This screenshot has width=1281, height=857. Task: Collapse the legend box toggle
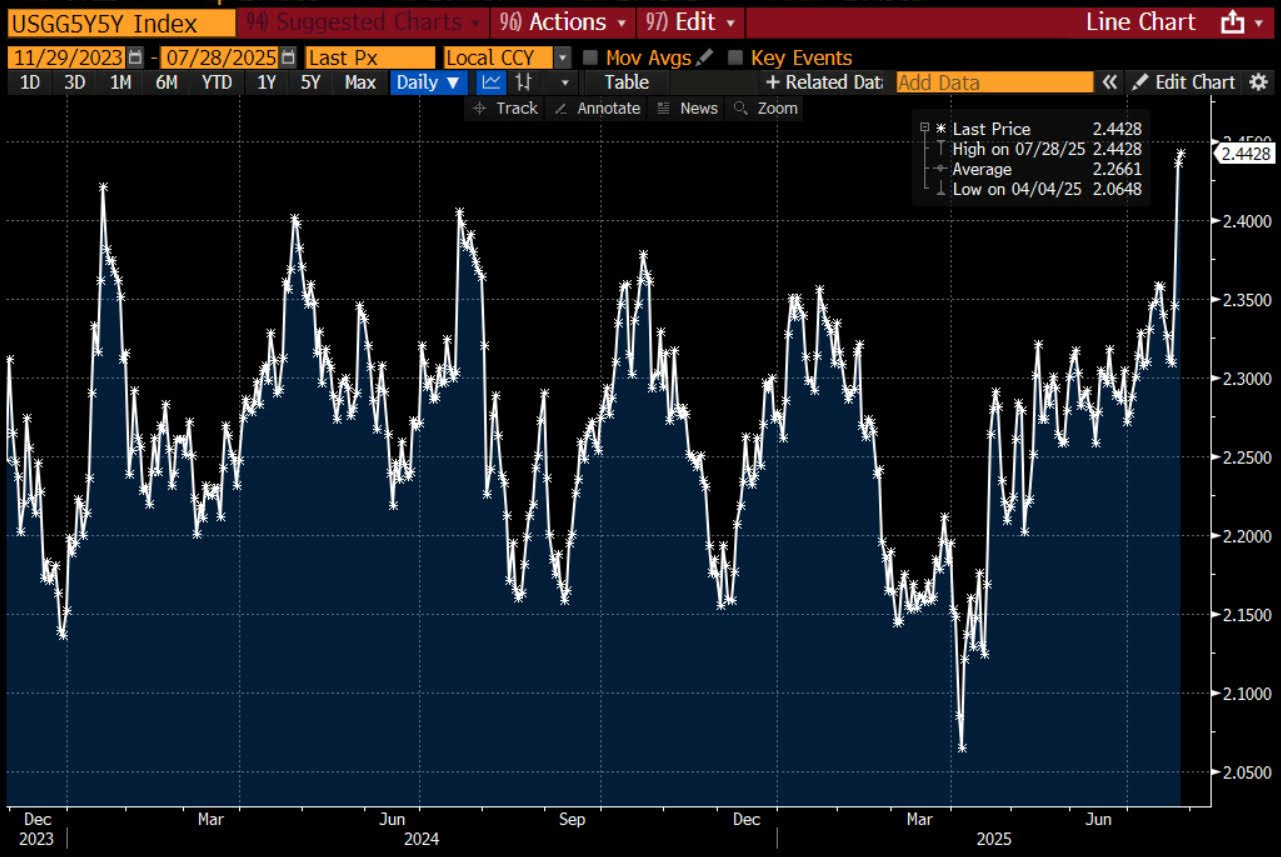coord(924,128)
